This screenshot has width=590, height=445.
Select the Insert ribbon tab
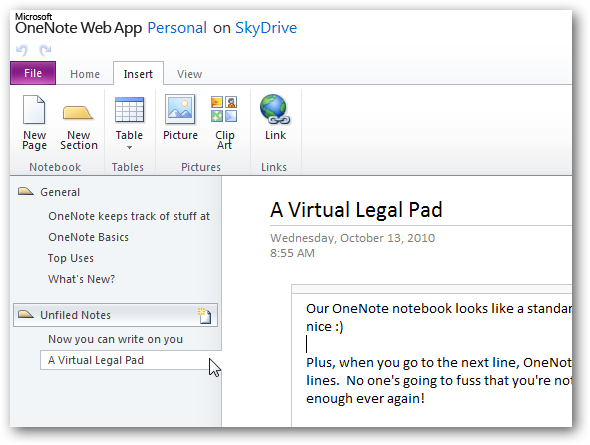[138, 74]
